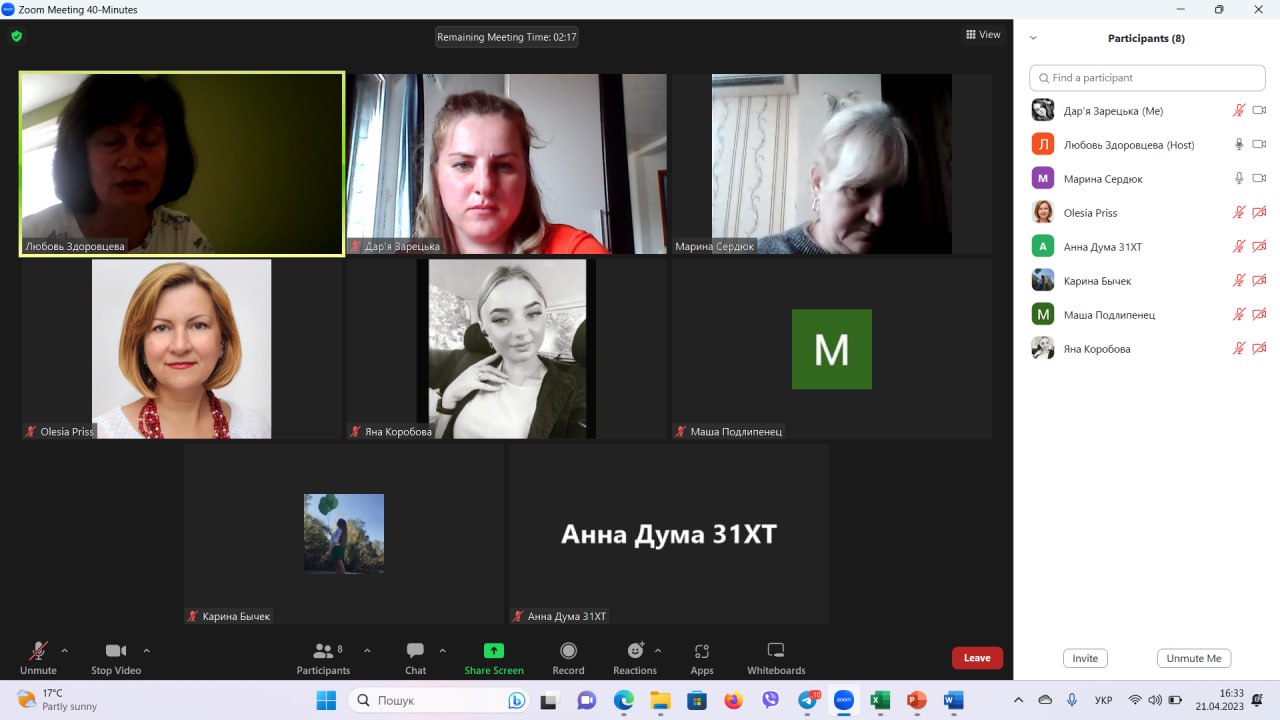The image size is (1280, 720).
Task: Open Excel from the taskbar
Action: click(x=880, y=700)
